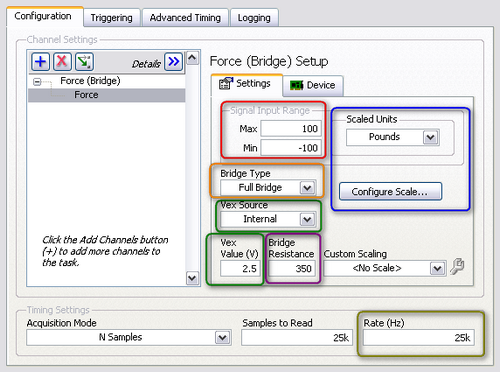Click the blue plus Add Channels icon
This screenshot has height=372, width=500.
pyautogui.click(x=41, y=62)
